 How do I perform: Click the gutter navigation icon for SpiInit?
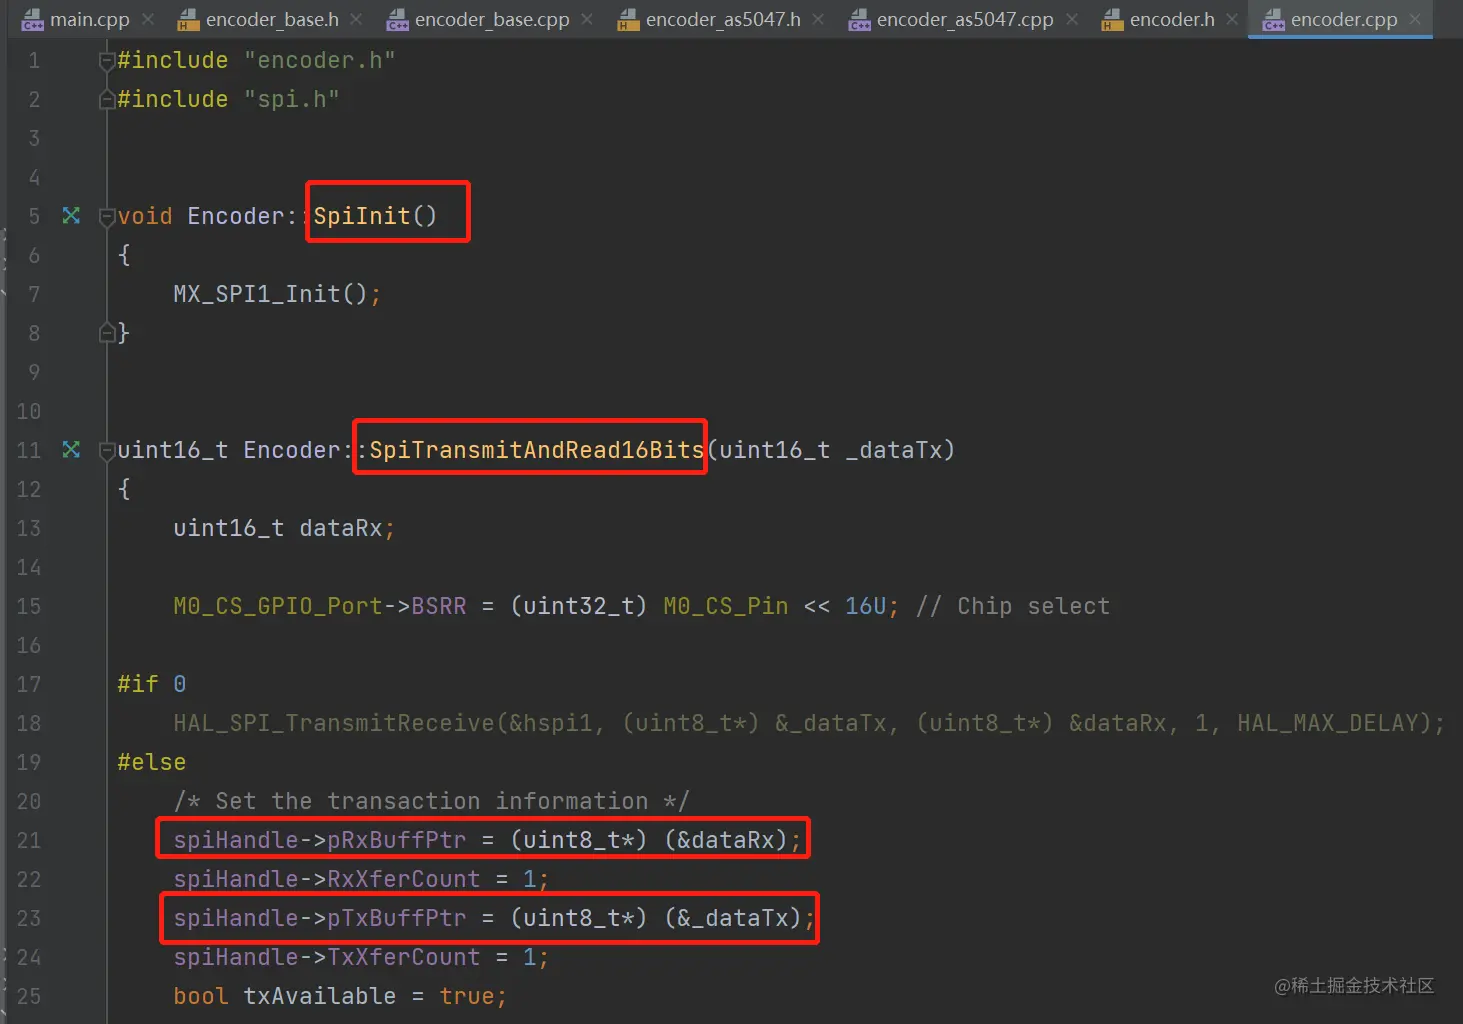[71, 215]
